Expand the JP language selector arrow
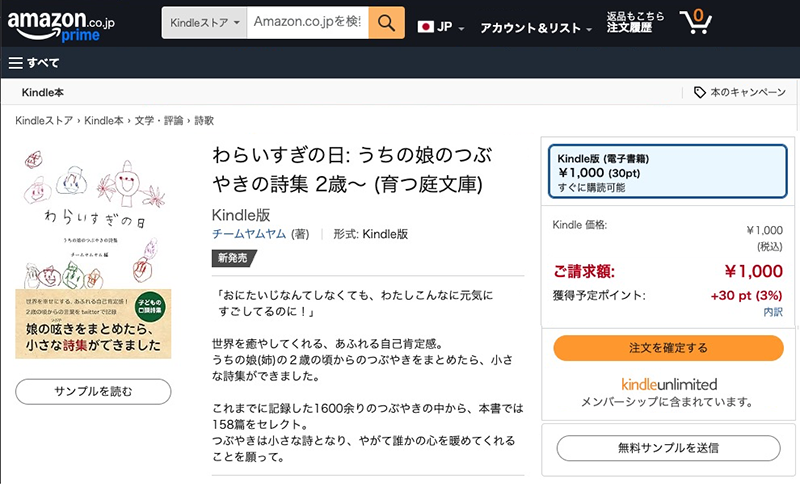800x487 pixels. (x=461, y=29)
